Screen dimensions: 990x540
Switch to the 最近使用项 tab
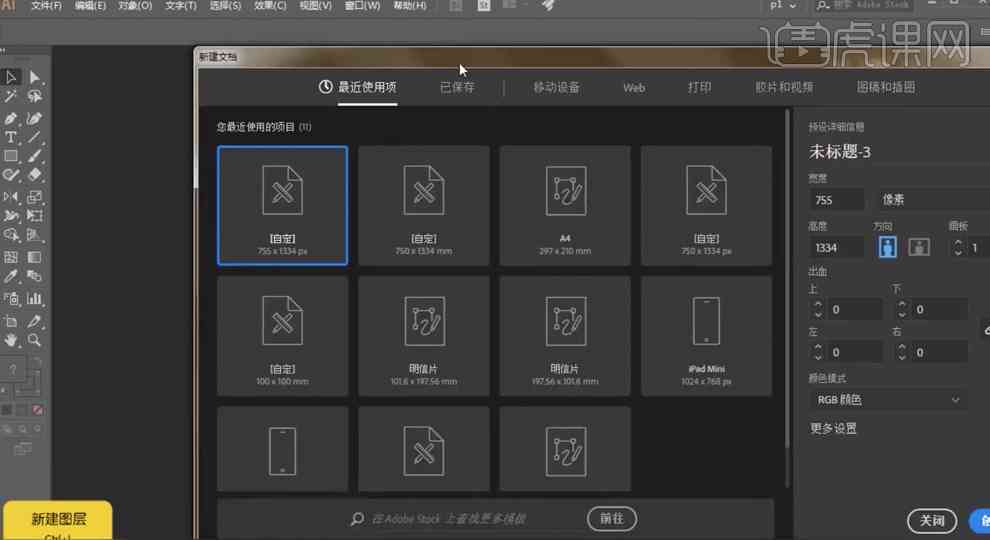pyautogui.click(x=358, y=87)
